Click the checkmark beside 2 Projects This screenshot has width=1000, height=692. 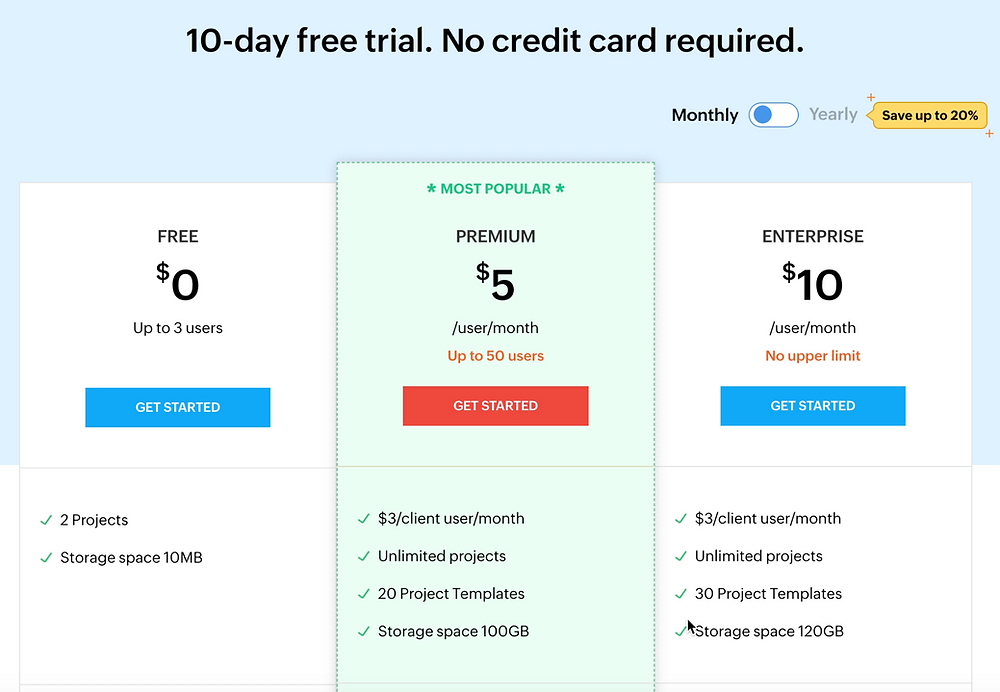pyautogui.click(x=46, y=520)
